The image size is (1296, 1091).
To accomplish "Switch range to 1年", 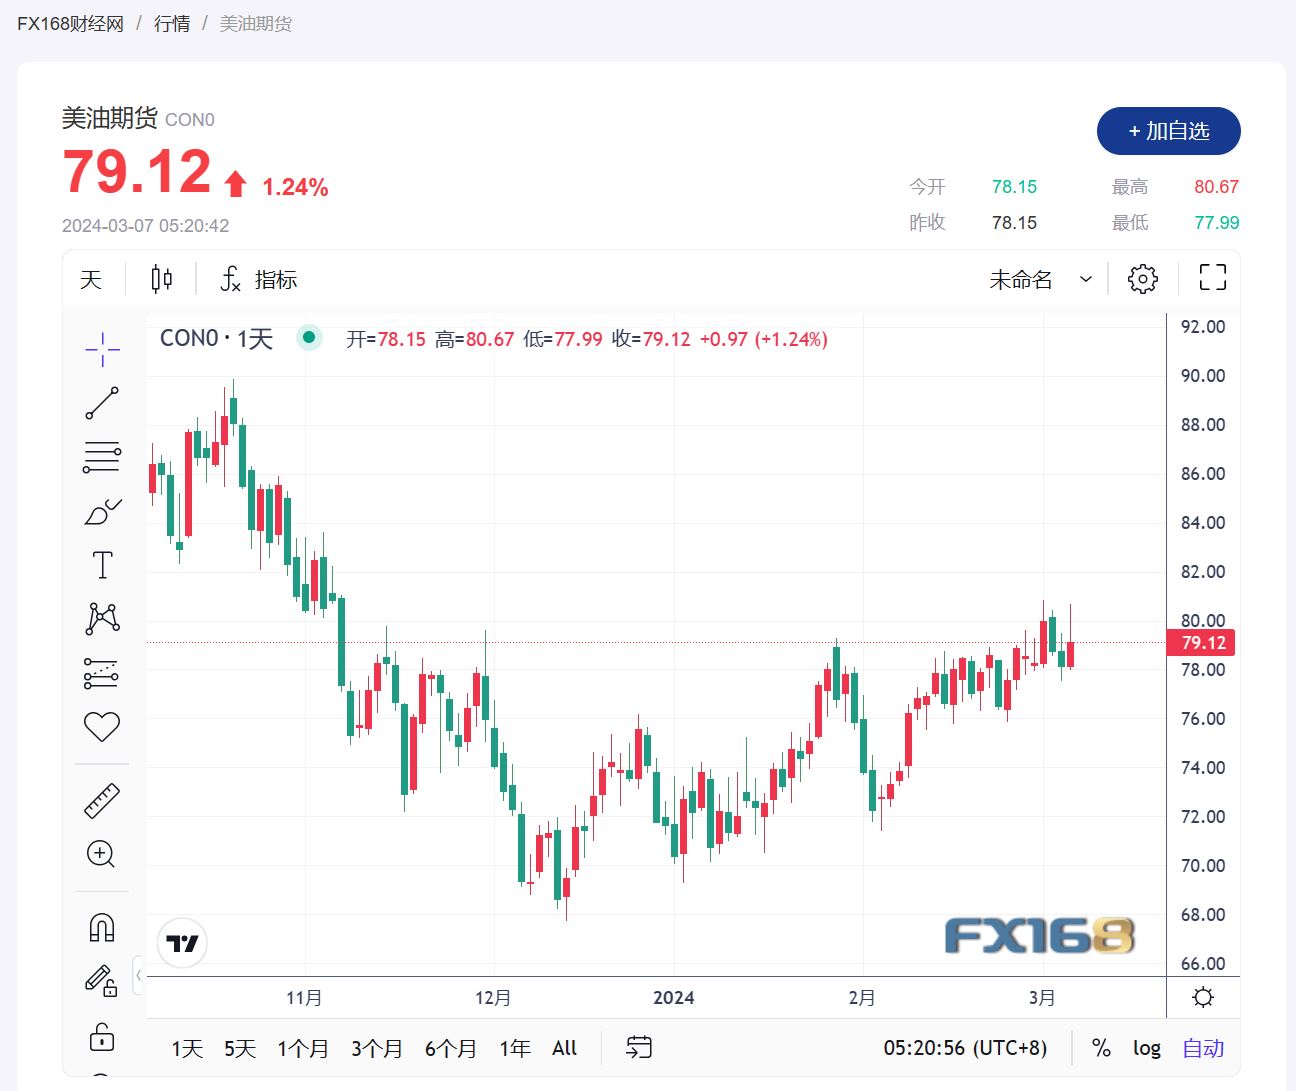I will pos(514,1048).
